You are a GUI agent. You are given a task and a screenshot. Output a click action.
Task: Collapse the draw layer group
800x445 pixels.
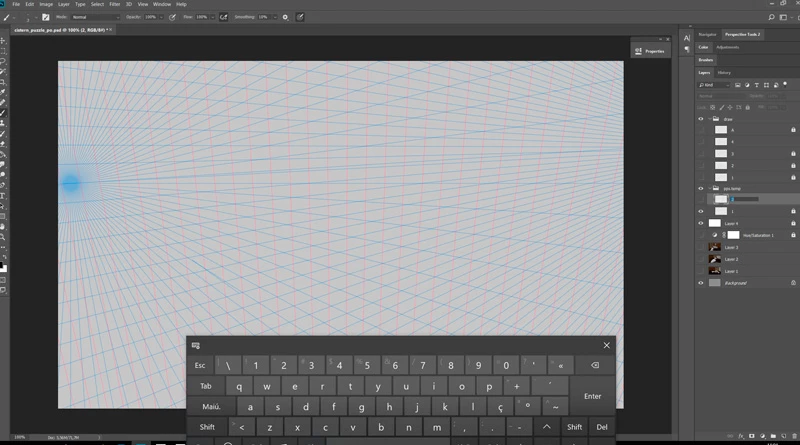pyautogui.click(x=710, y=119)
